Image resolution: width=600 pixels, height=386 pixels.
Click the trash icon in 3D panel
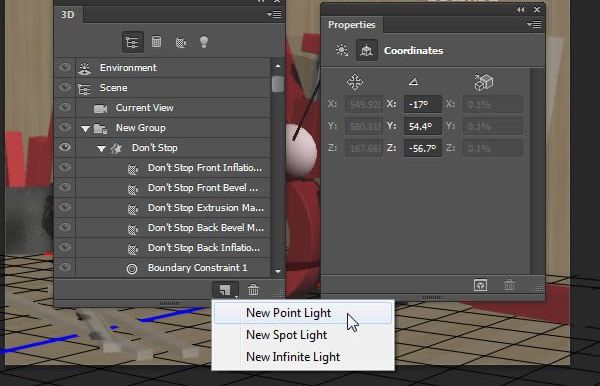tap(253, 290)
